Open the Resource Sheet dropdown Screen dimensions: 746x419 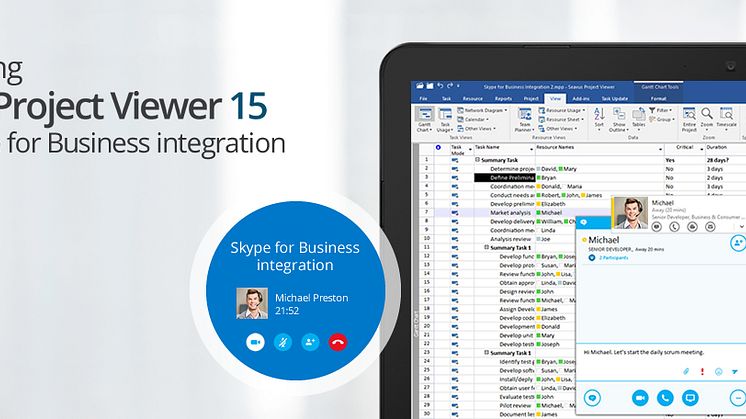[561, 119]
